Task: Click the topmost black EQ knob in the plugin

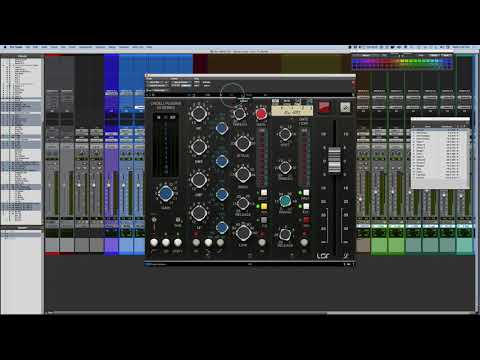Action: (x=199, y=114)
